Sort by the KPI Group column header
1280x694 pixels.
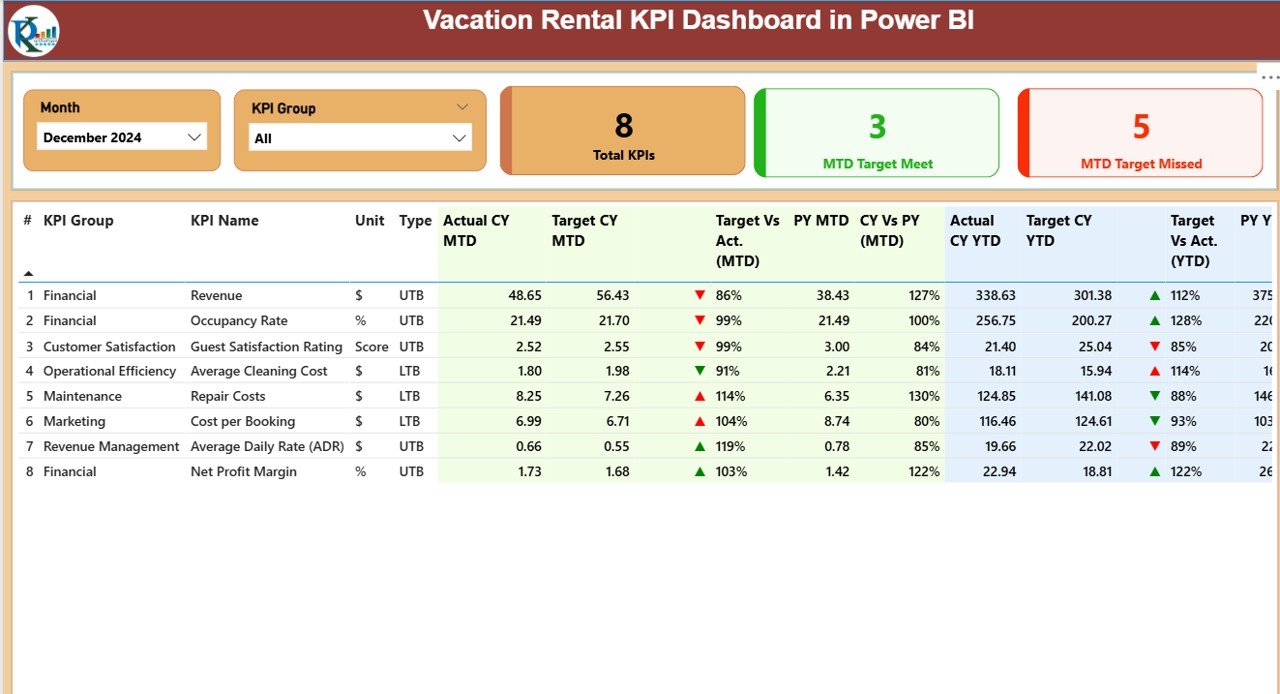[x=79, y=221]
